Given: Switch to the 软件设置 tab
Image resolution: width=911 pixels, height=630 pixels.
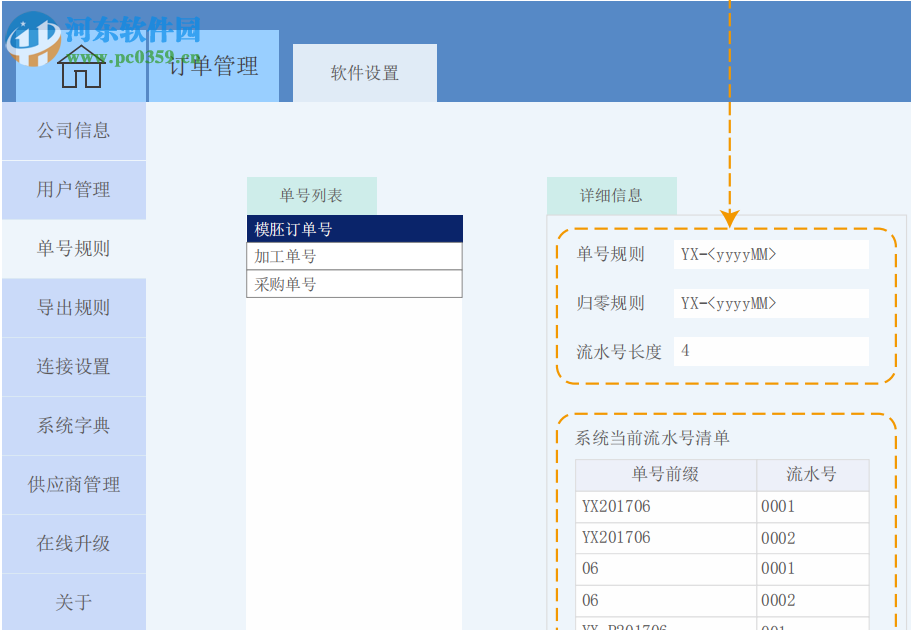Looking at the screenshot, I should [x=364, y=72].
